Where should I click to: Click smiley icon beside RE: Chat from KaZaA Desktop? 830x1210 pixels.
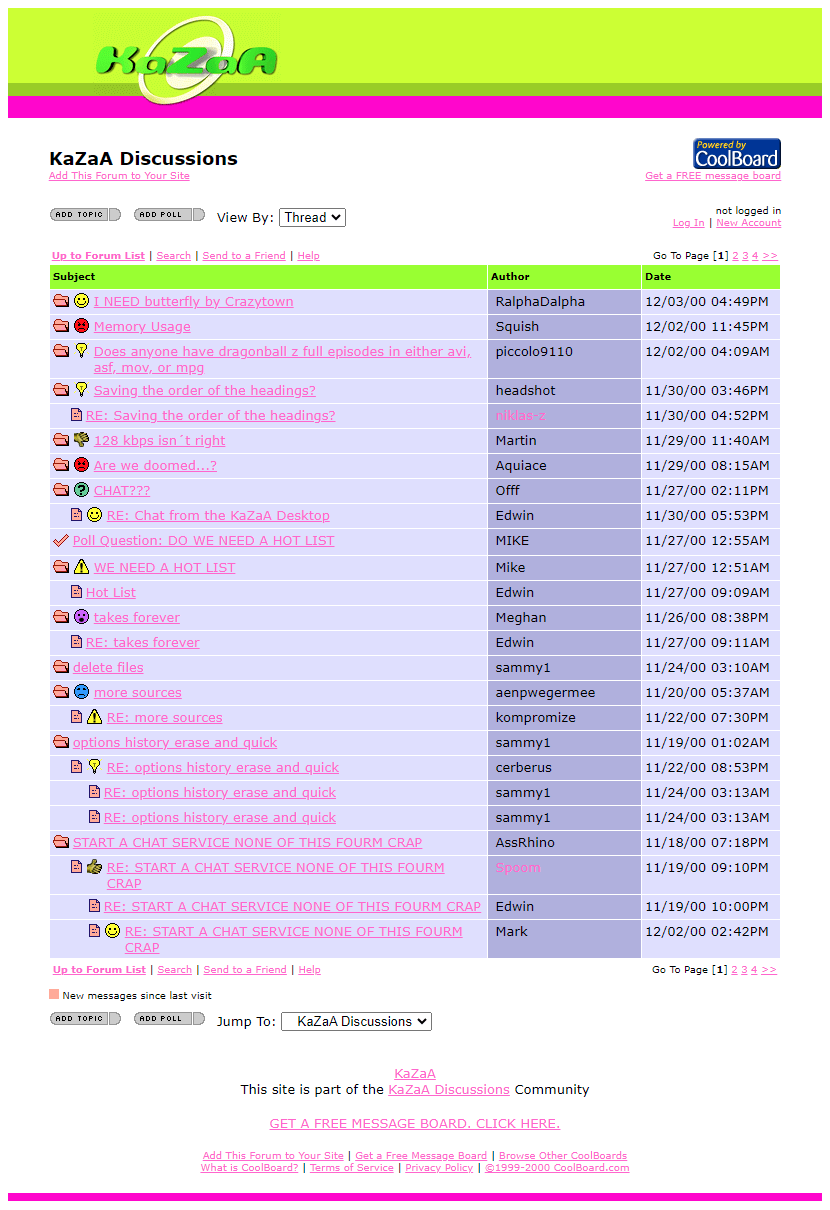click(x=95, y=515)
